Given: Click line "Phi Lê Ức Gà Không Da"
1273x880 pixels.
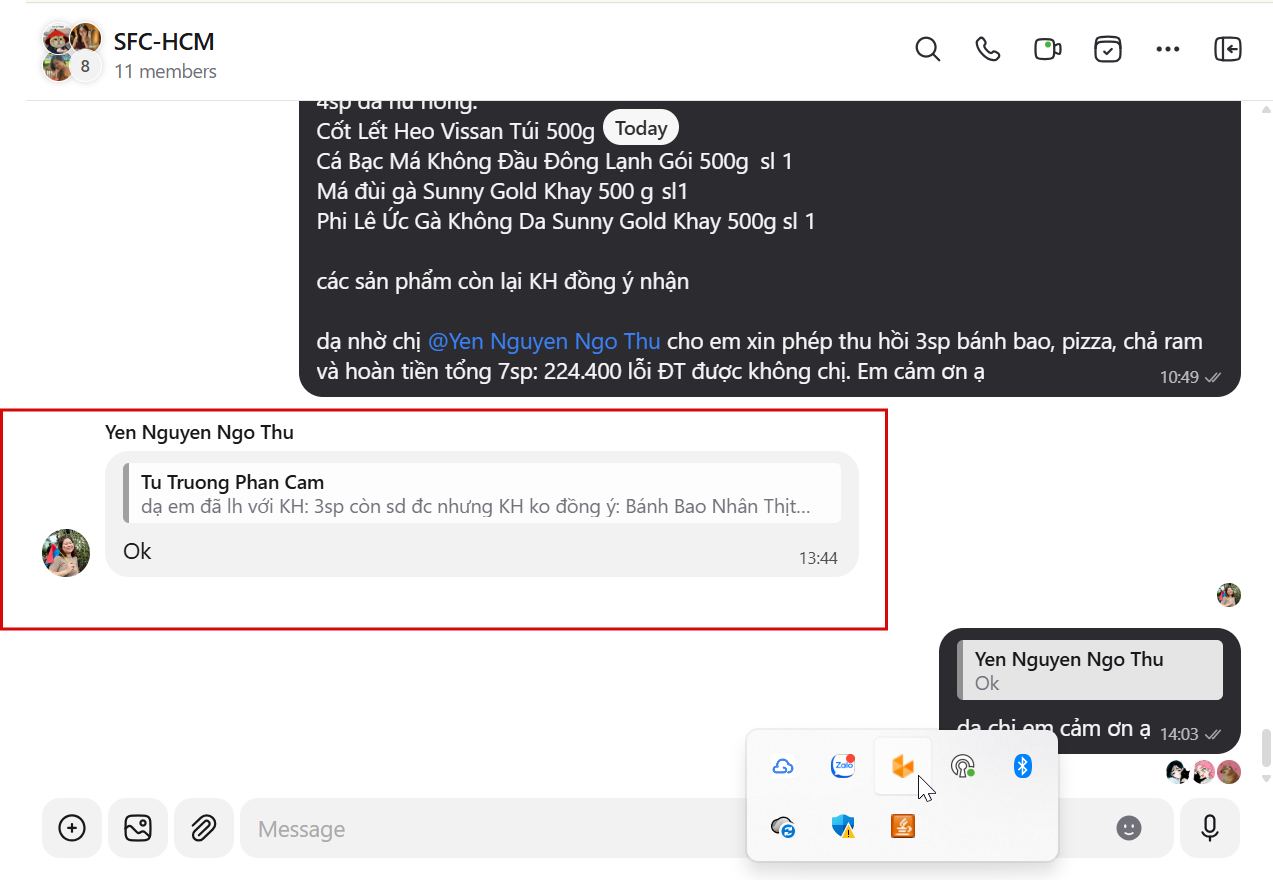Looking at the screenshot, I should coord(565,221).
